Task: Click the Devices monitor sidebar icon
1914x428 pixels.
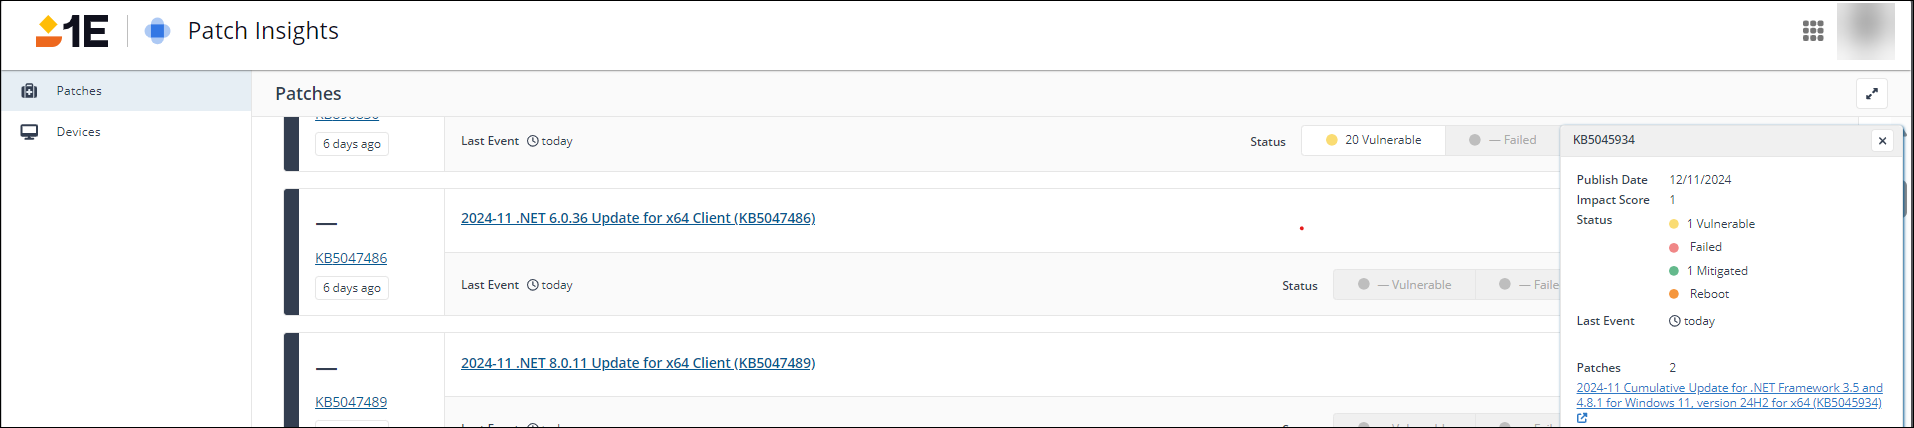Action: coord(29,132)
